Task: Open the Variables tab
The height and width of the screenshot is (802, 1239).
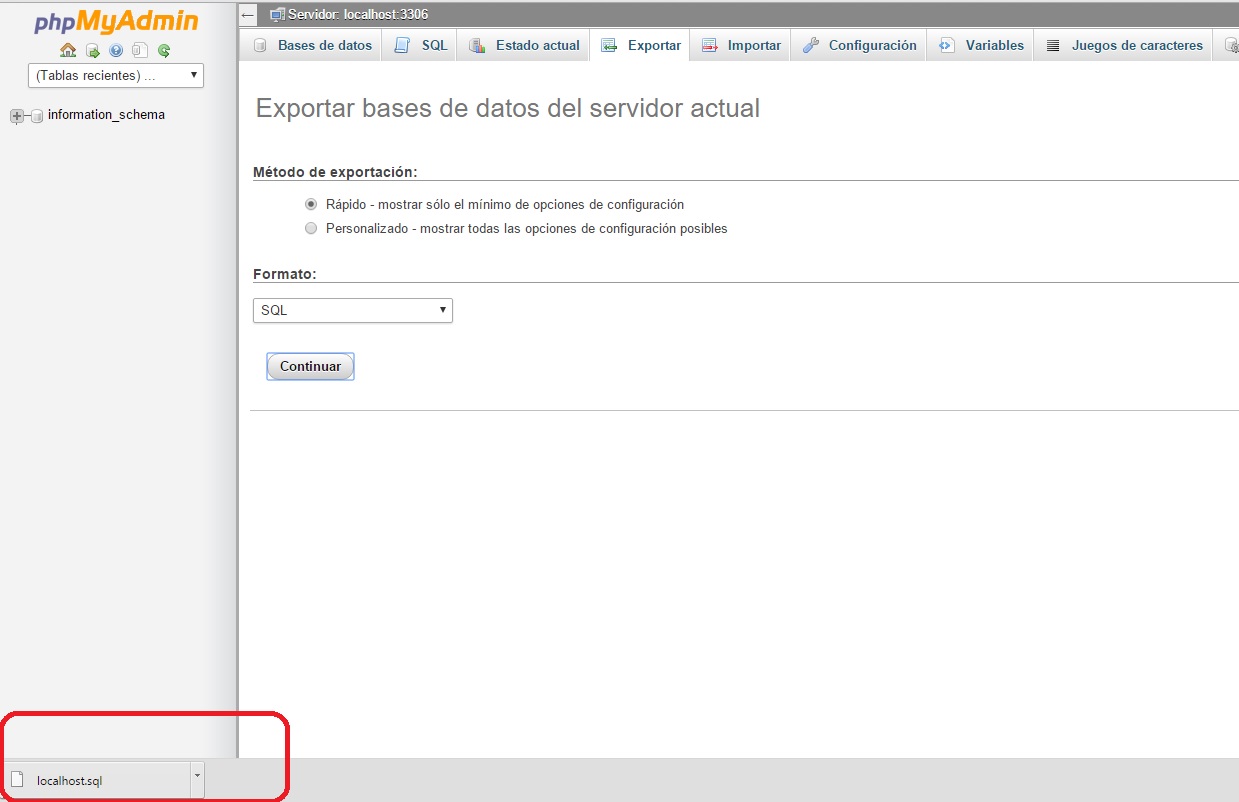Action: click(x=981, y=45)
